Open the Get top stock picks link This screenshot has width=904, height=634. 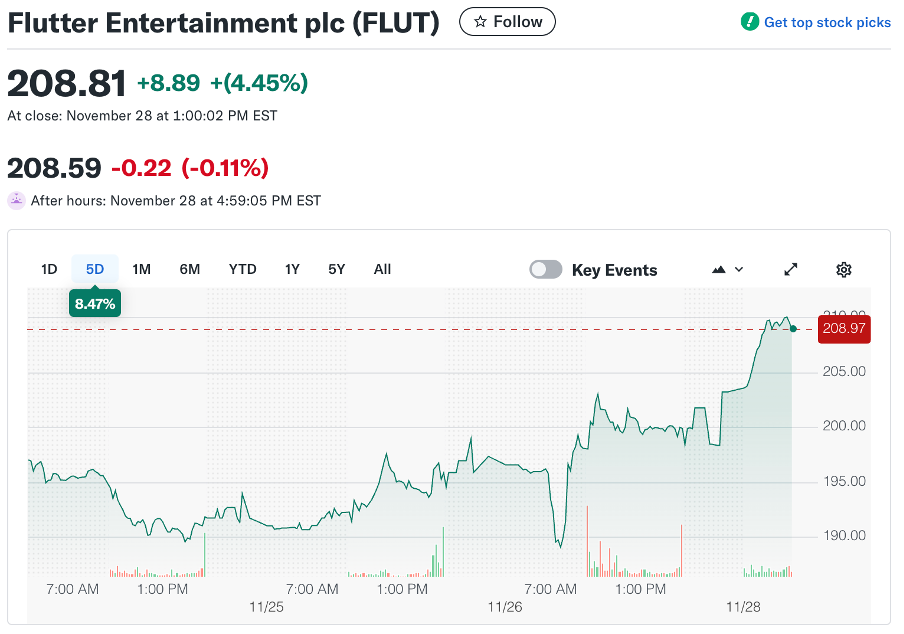coord(826,22)
